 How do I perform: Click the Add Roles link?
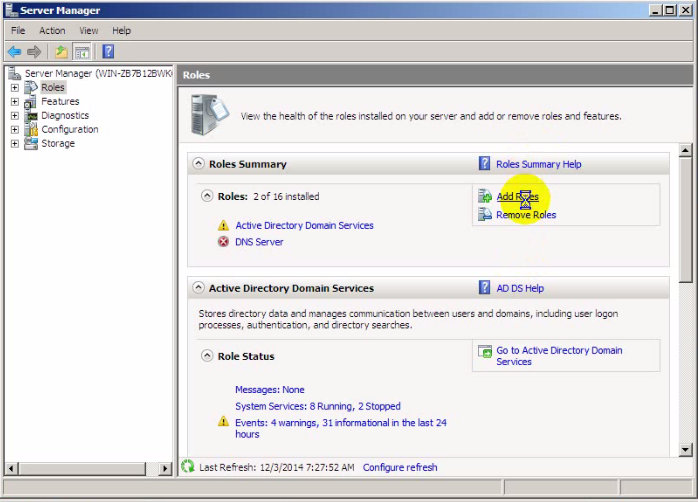[x=517, y=196]
